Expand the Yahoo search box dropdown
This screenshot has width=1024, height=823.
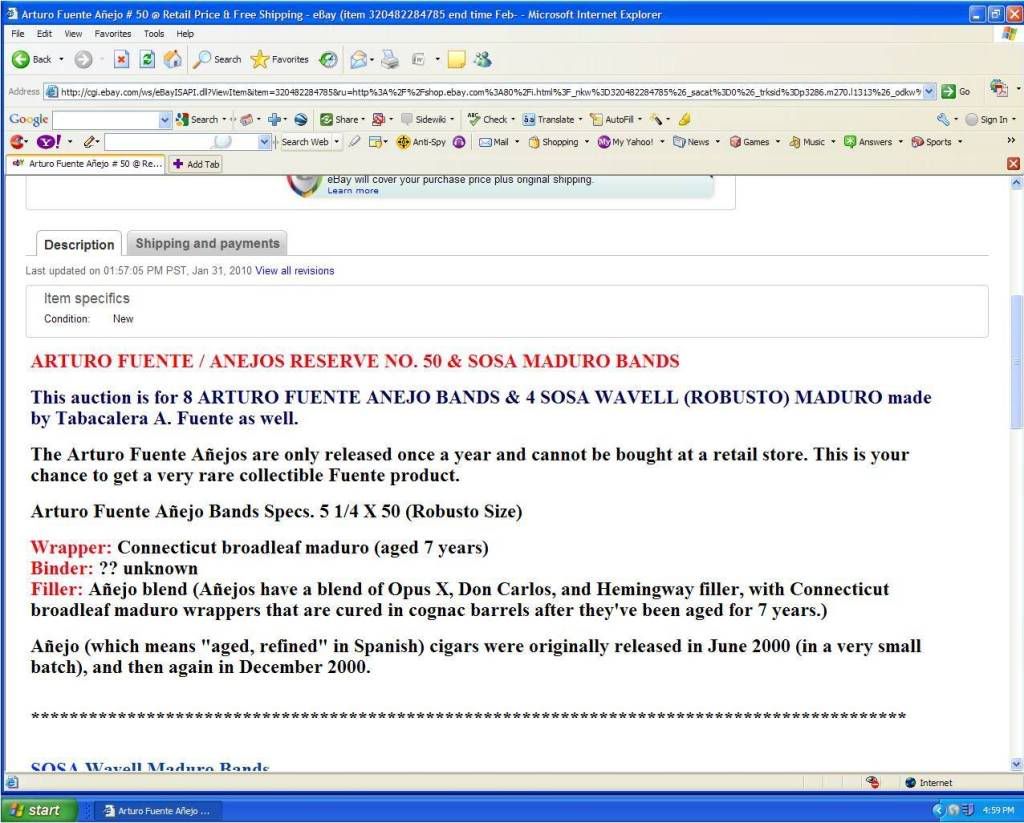click(264, 142)
